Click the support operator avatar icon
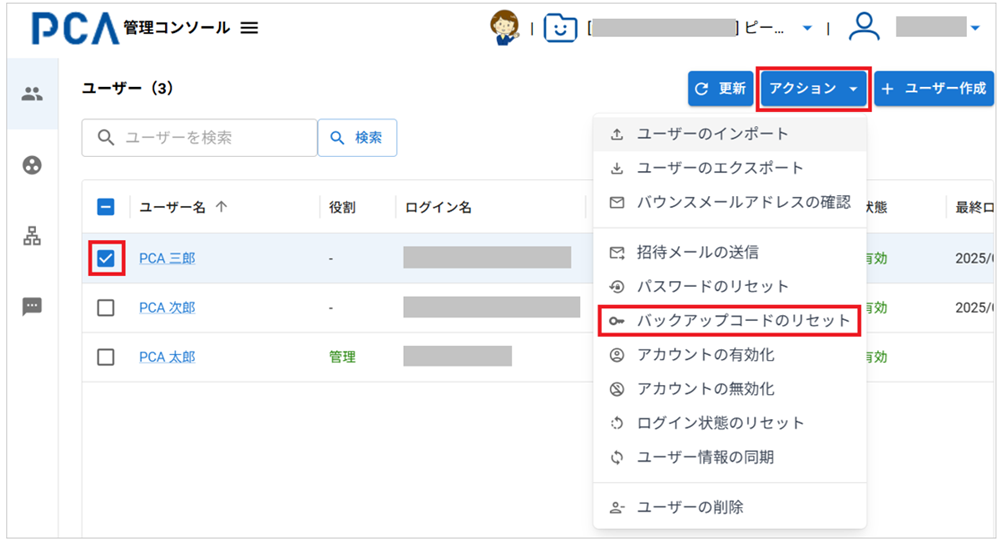 pos(504,28)
